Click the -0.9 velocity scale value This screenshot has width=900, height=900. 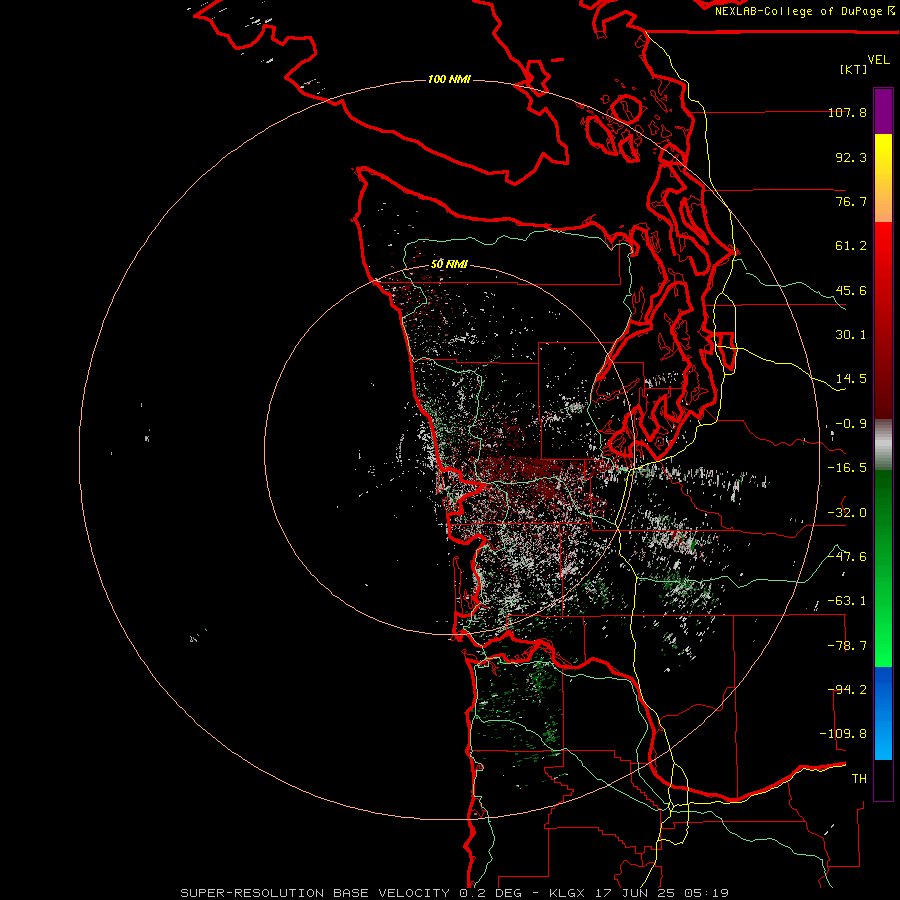pyautogui.click(x=851, y=424)
